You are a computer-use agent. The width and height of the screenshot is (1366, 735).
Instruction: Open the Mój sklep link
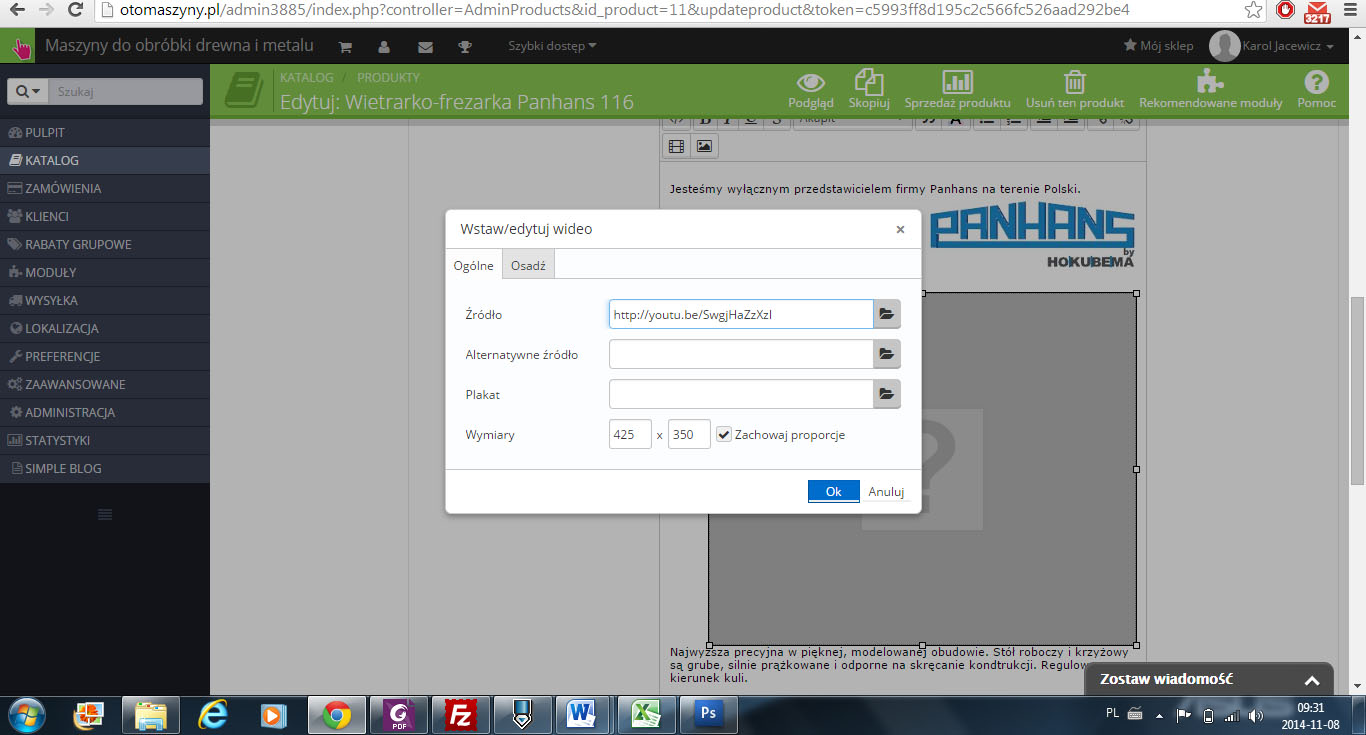[x=1159, y=46]
